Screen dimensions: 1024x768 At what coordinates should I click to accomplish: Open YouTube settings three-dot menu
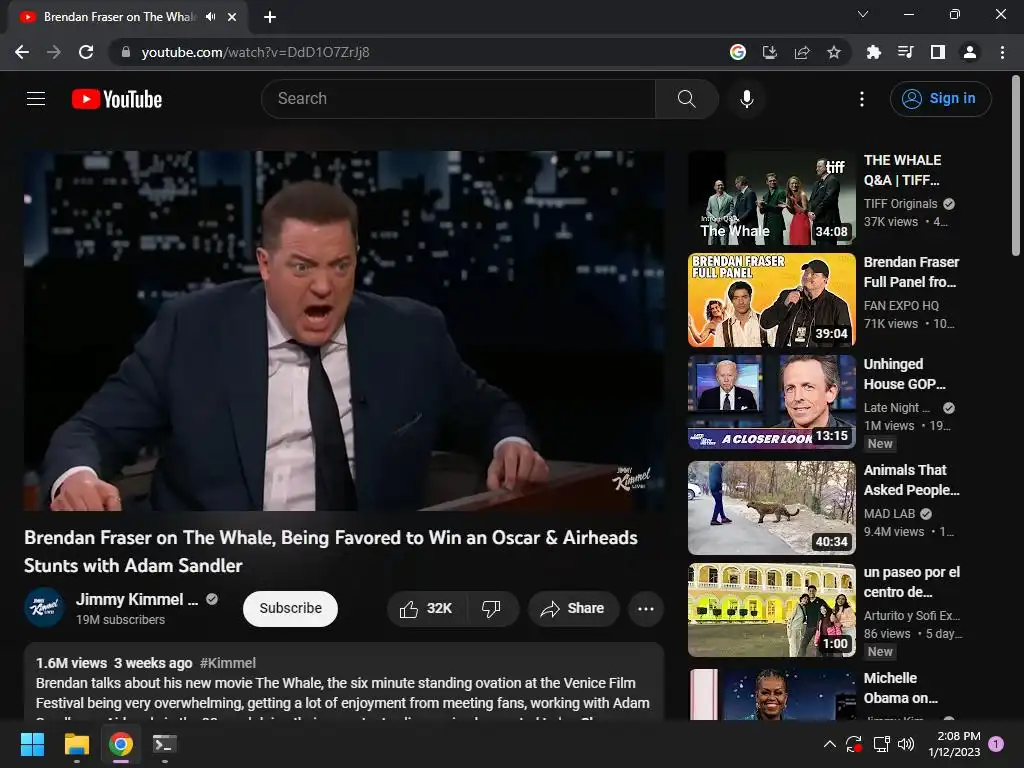pos(862,99)
